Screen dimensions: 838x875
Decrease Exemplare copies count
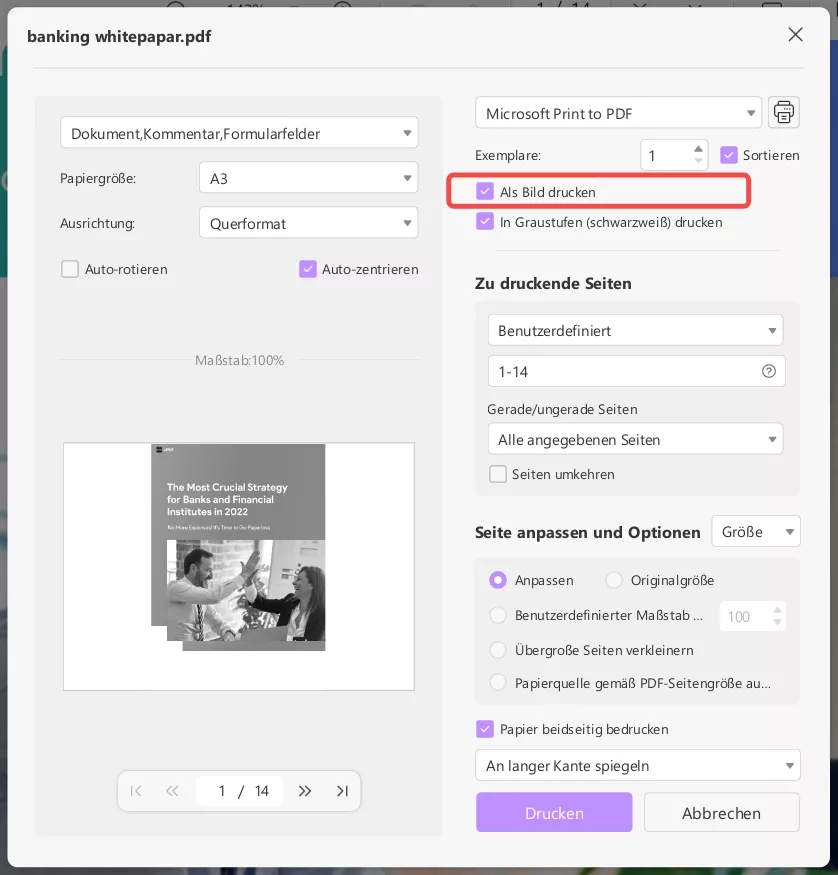(698, 161)
